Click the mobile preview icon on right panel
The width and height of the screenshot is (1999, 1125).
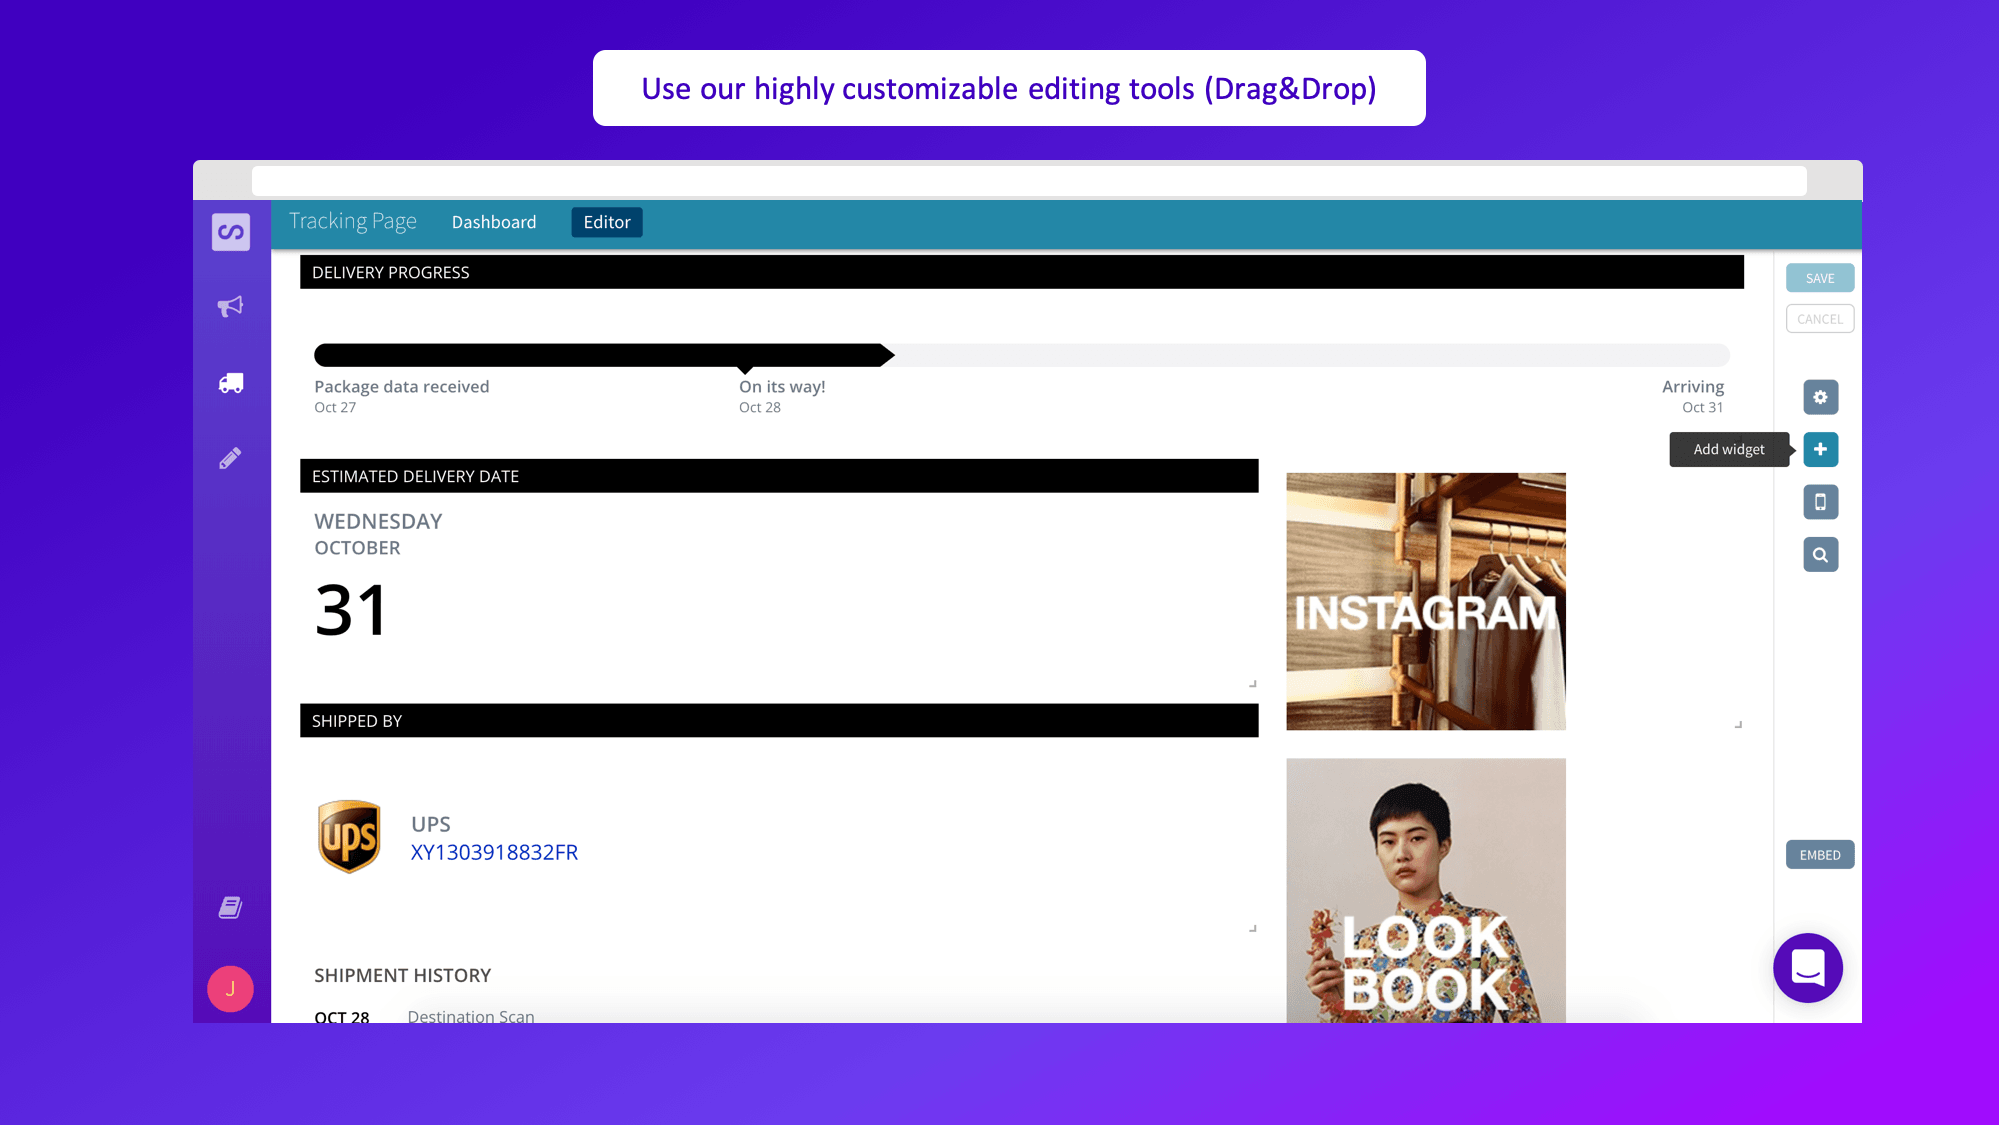(1821, 501)
